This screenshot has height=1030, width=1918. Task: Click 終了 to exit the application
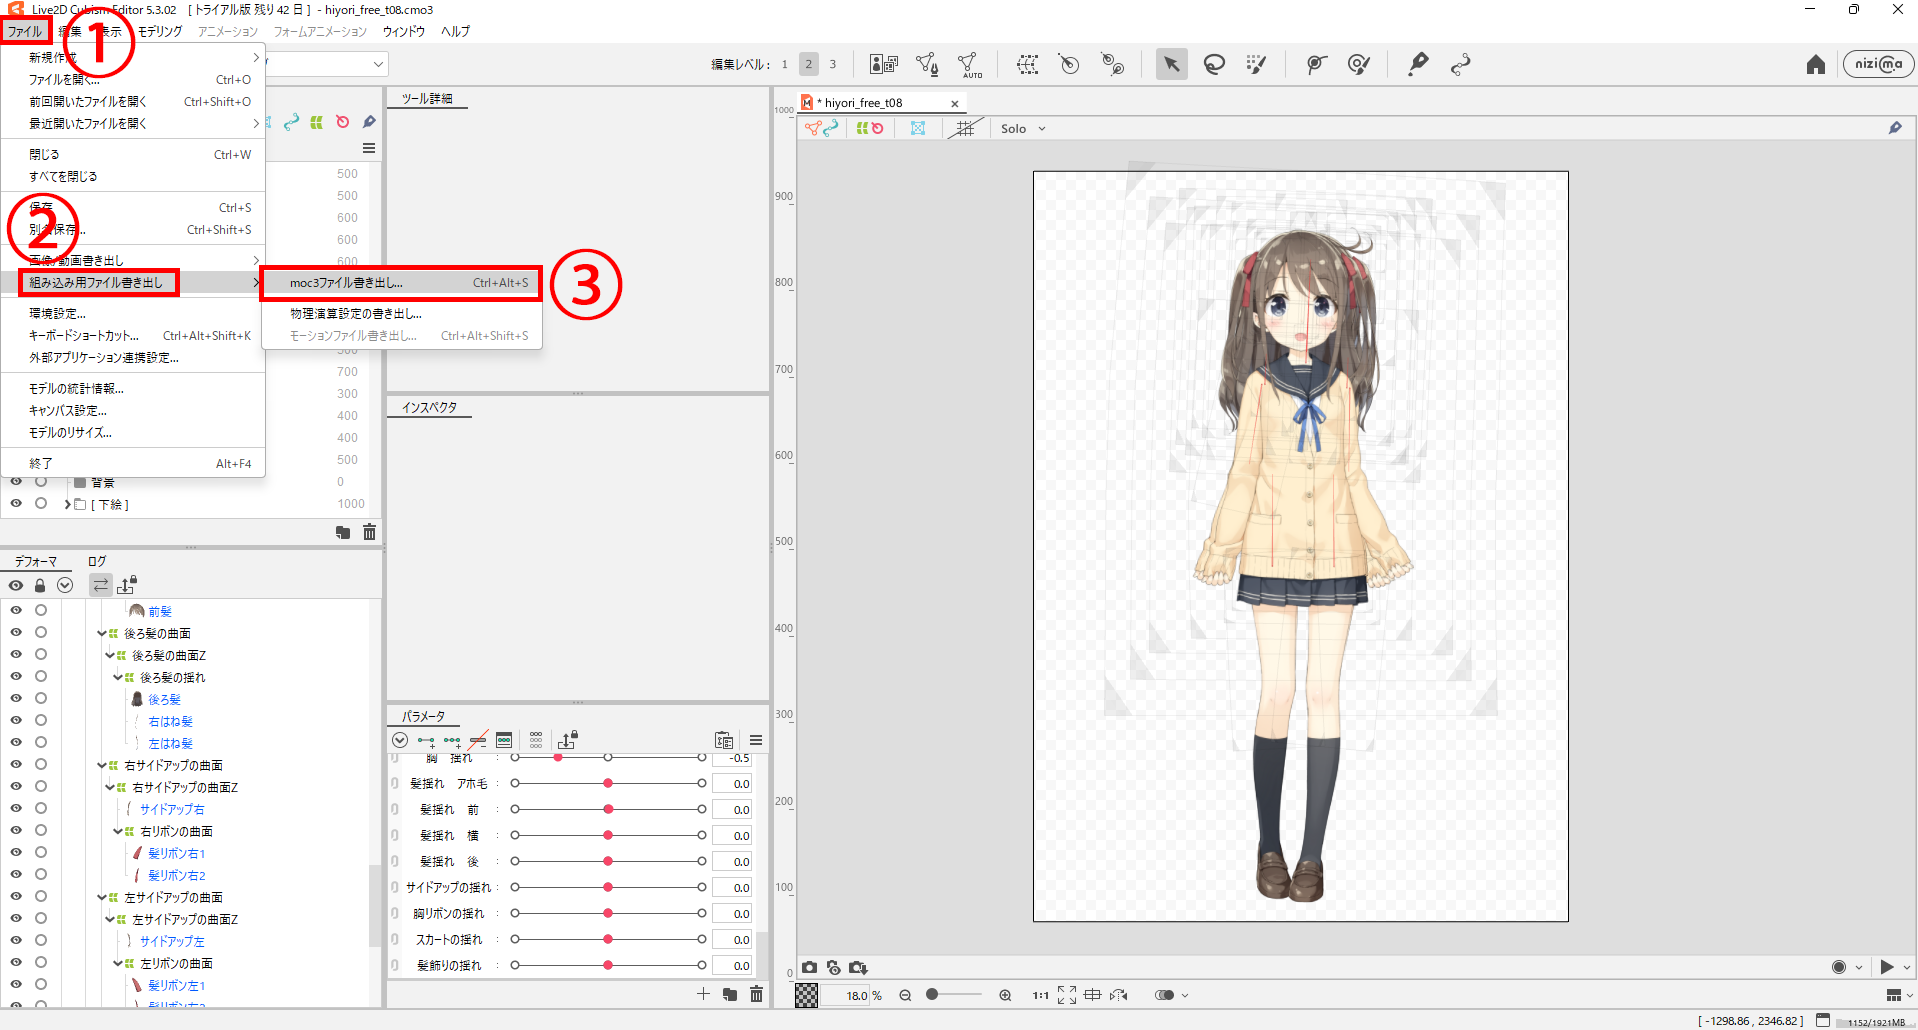[133, 463]
